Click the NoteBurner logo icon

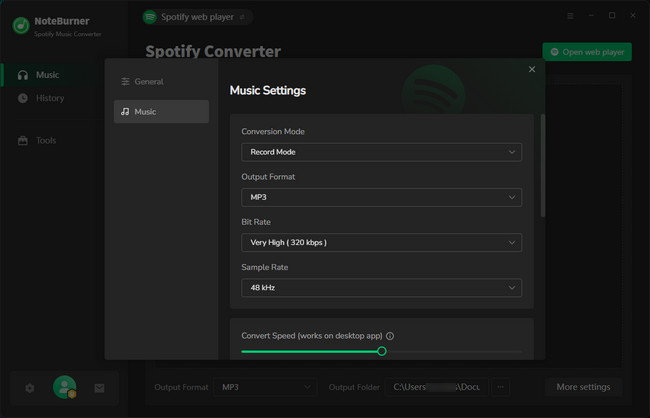tap(19, 25)
